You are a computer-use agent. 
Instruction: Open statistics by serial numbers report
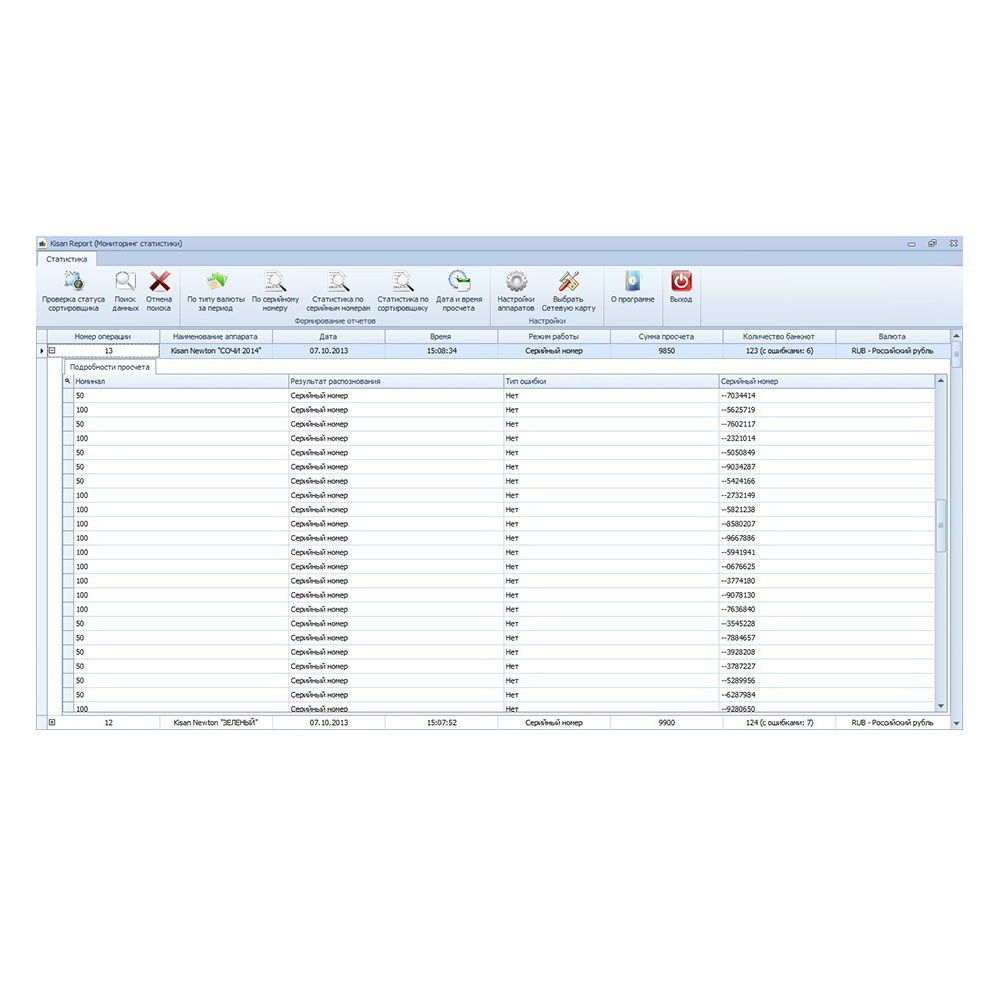tap(338, 281)
